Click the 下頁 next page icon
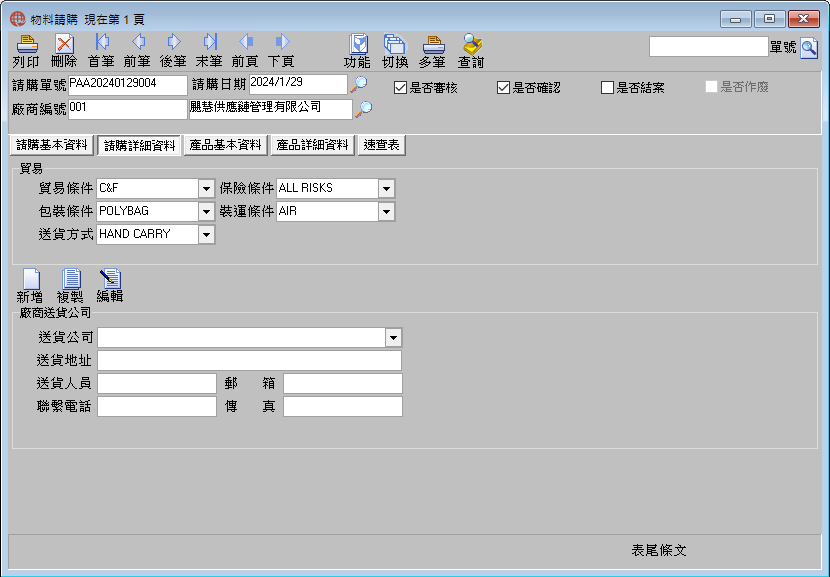 pos(281,51)
